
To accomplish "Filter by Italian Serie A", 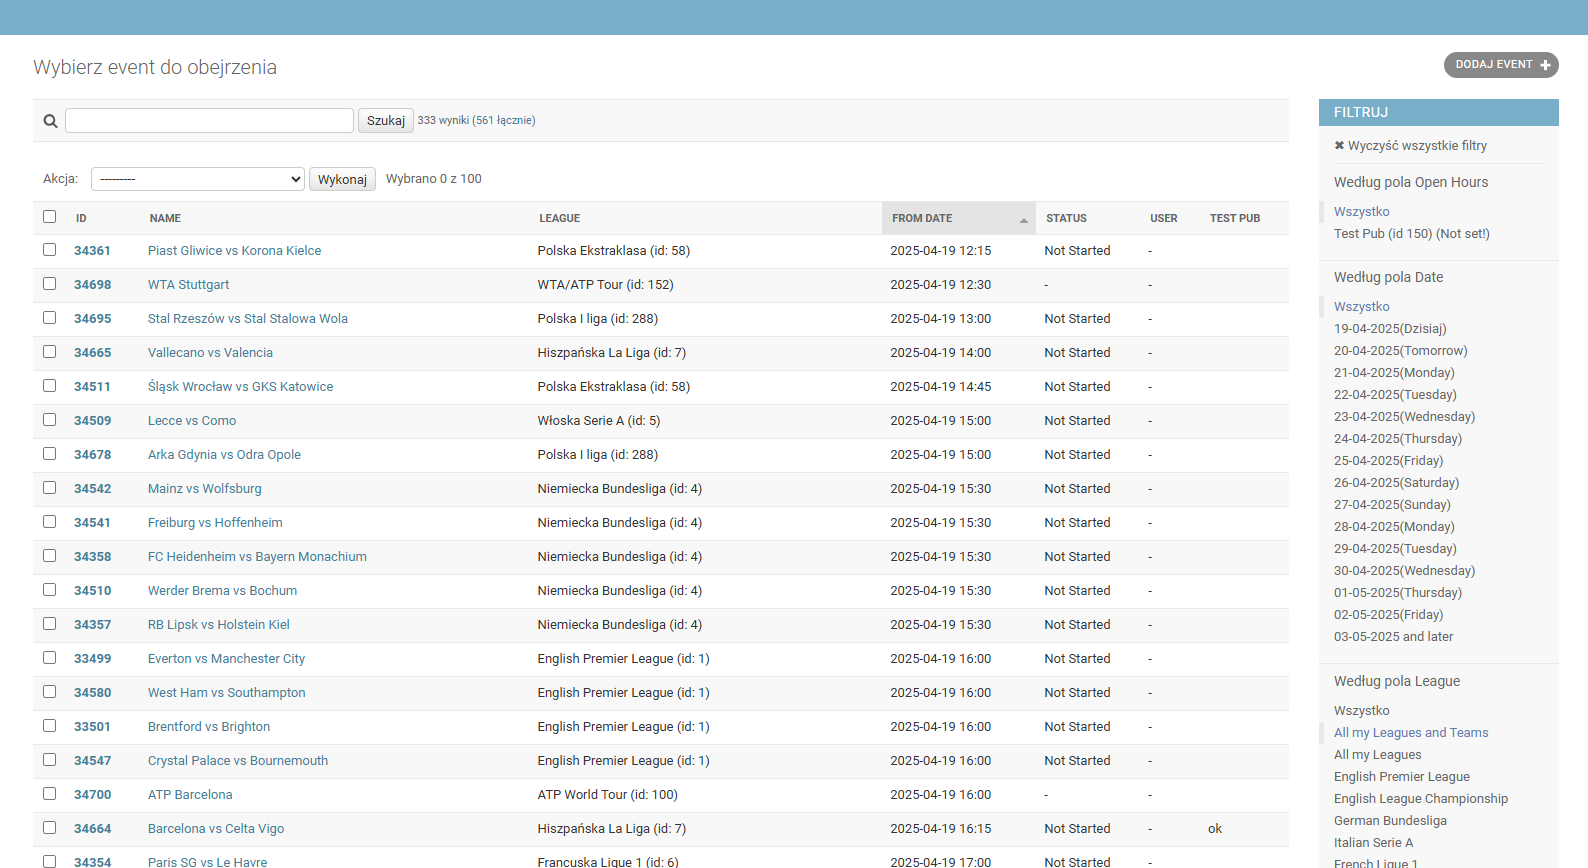I will (1373, 843).
